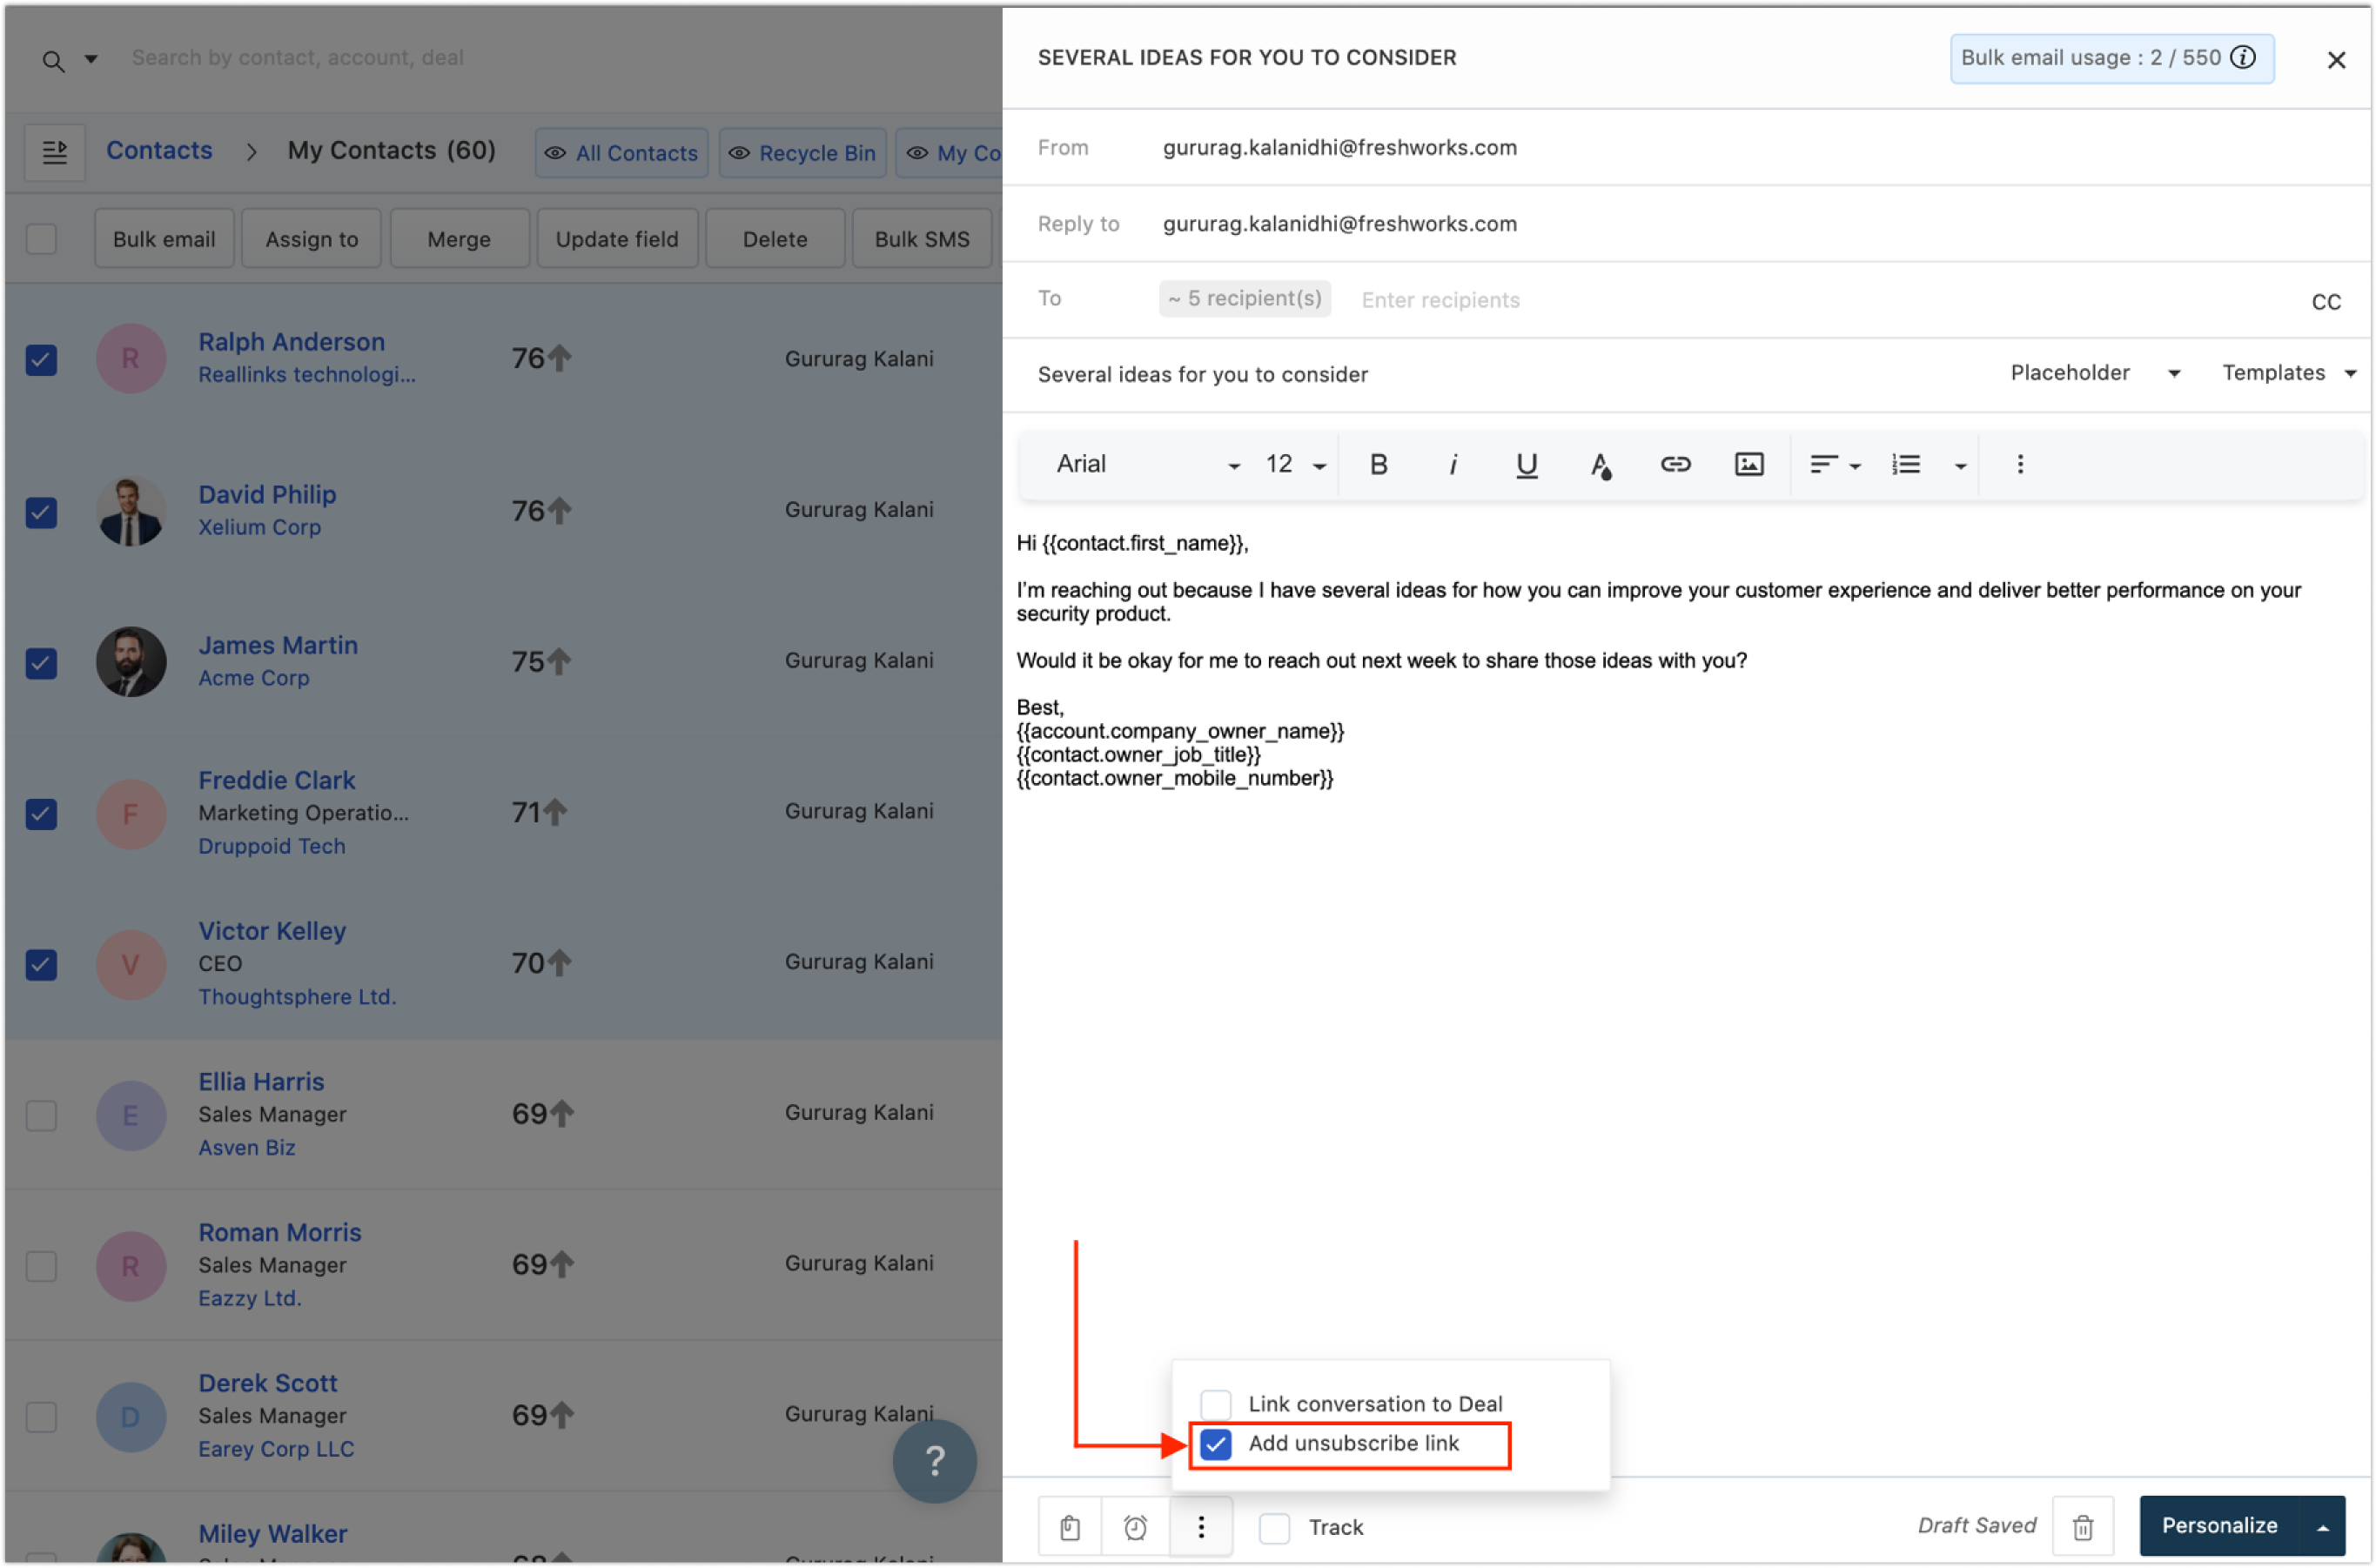Open bulk email usage info icon
Screen dimensions: 2376x1568
coord(2244,58)
